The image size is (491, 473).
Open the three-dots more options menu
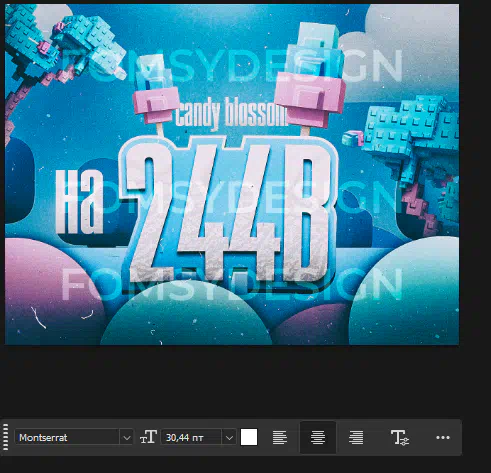click(443, 437)
